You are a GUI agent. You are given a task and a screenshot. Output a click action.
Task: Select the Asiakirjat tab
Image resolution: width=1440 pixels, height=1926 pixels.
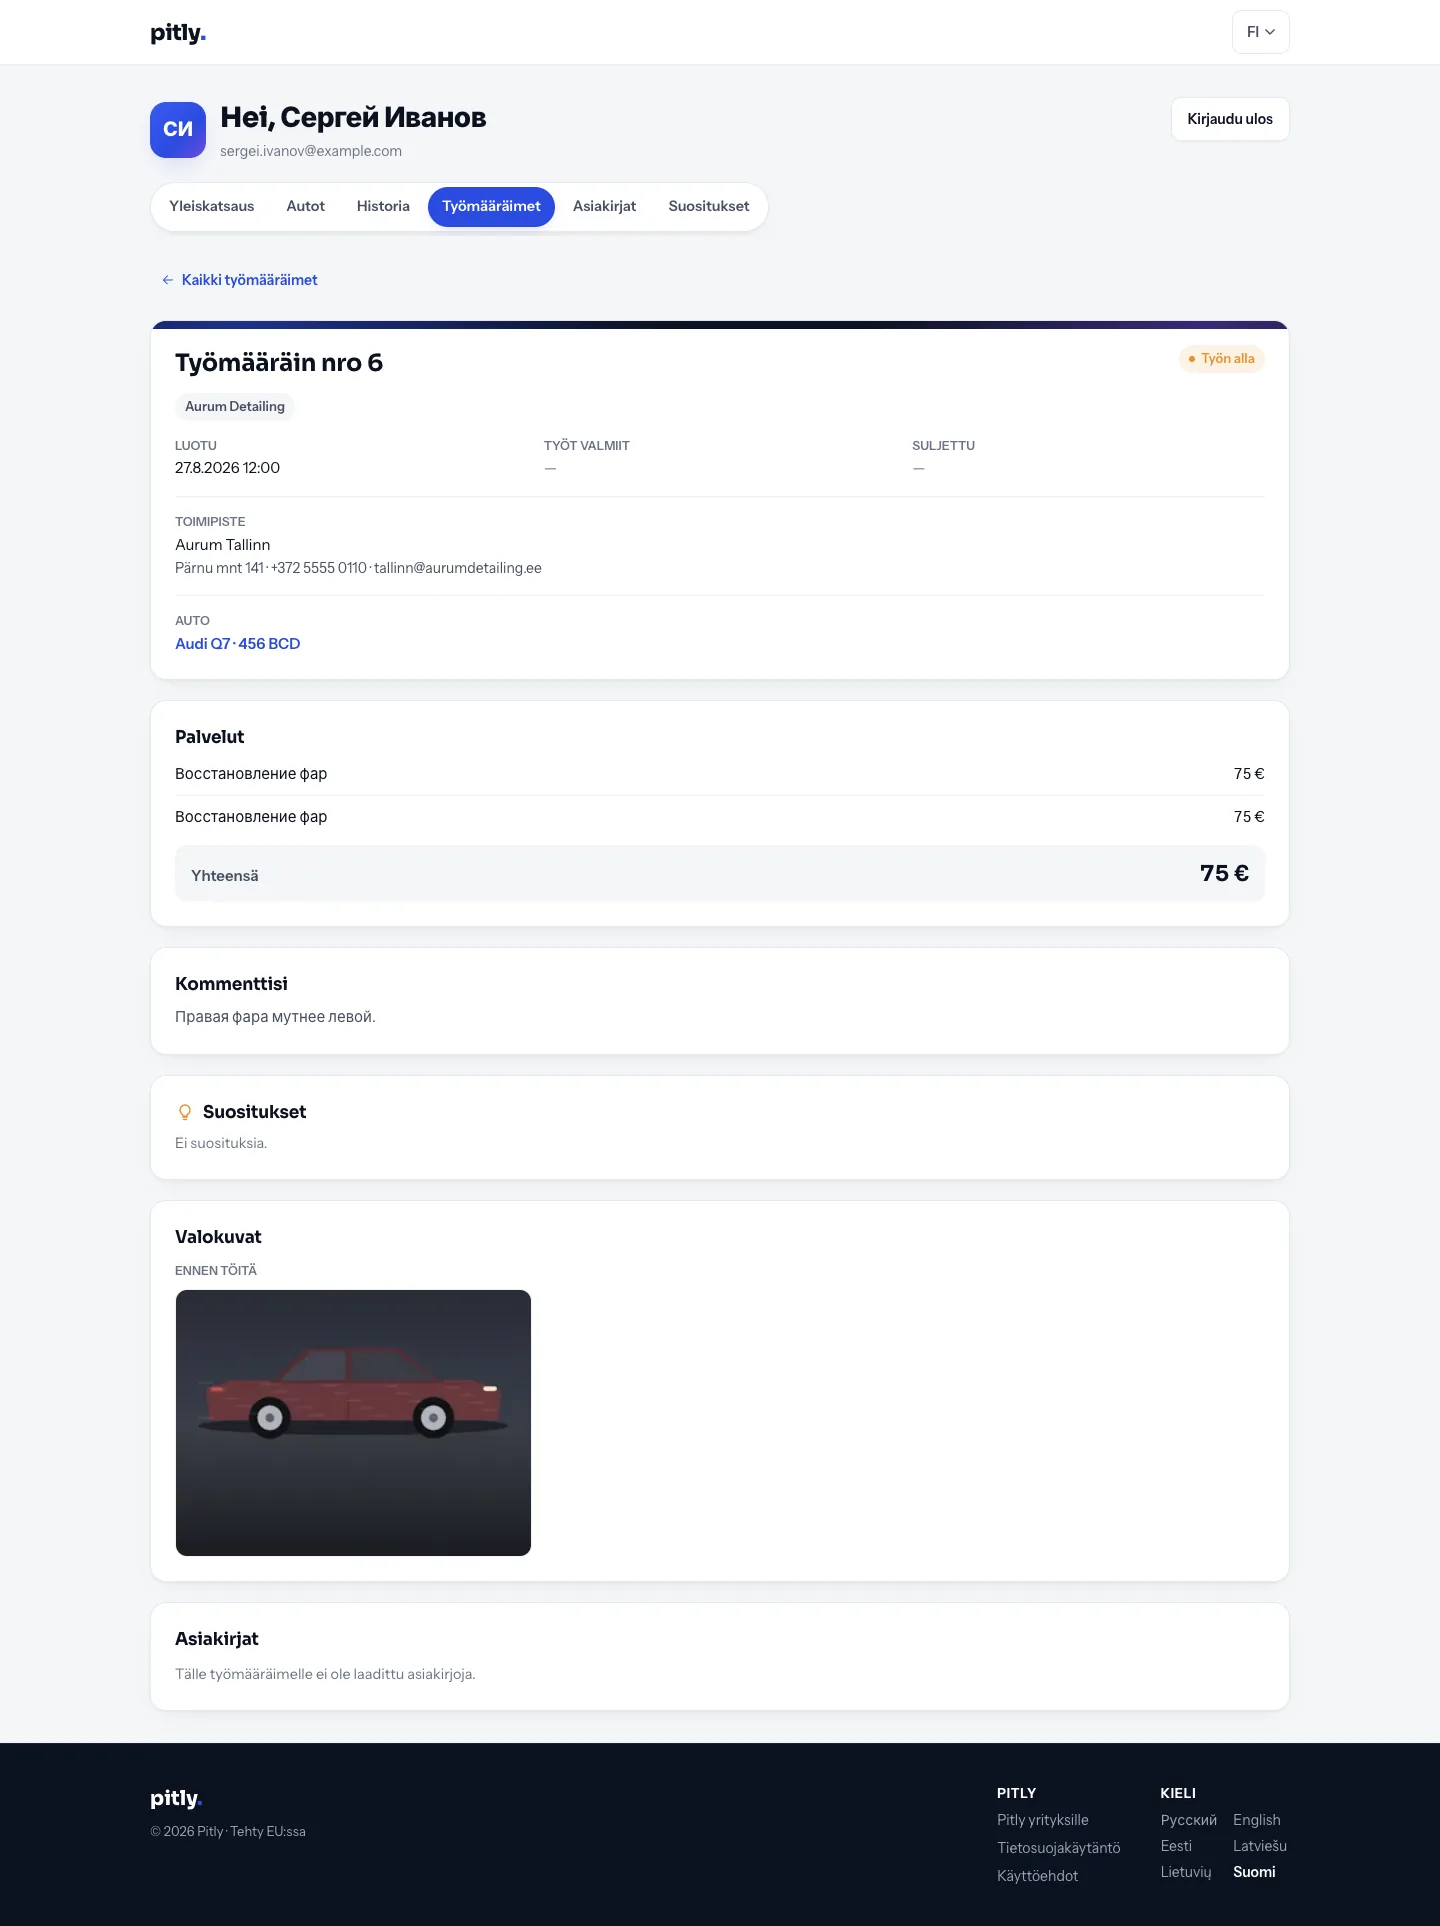pos(604,207)
